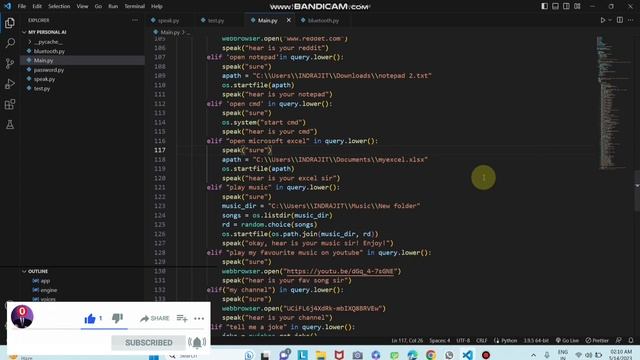Switch to the bluetooth.py editor tab
Viewport: 640px width, 360px height.
(323, 20)
